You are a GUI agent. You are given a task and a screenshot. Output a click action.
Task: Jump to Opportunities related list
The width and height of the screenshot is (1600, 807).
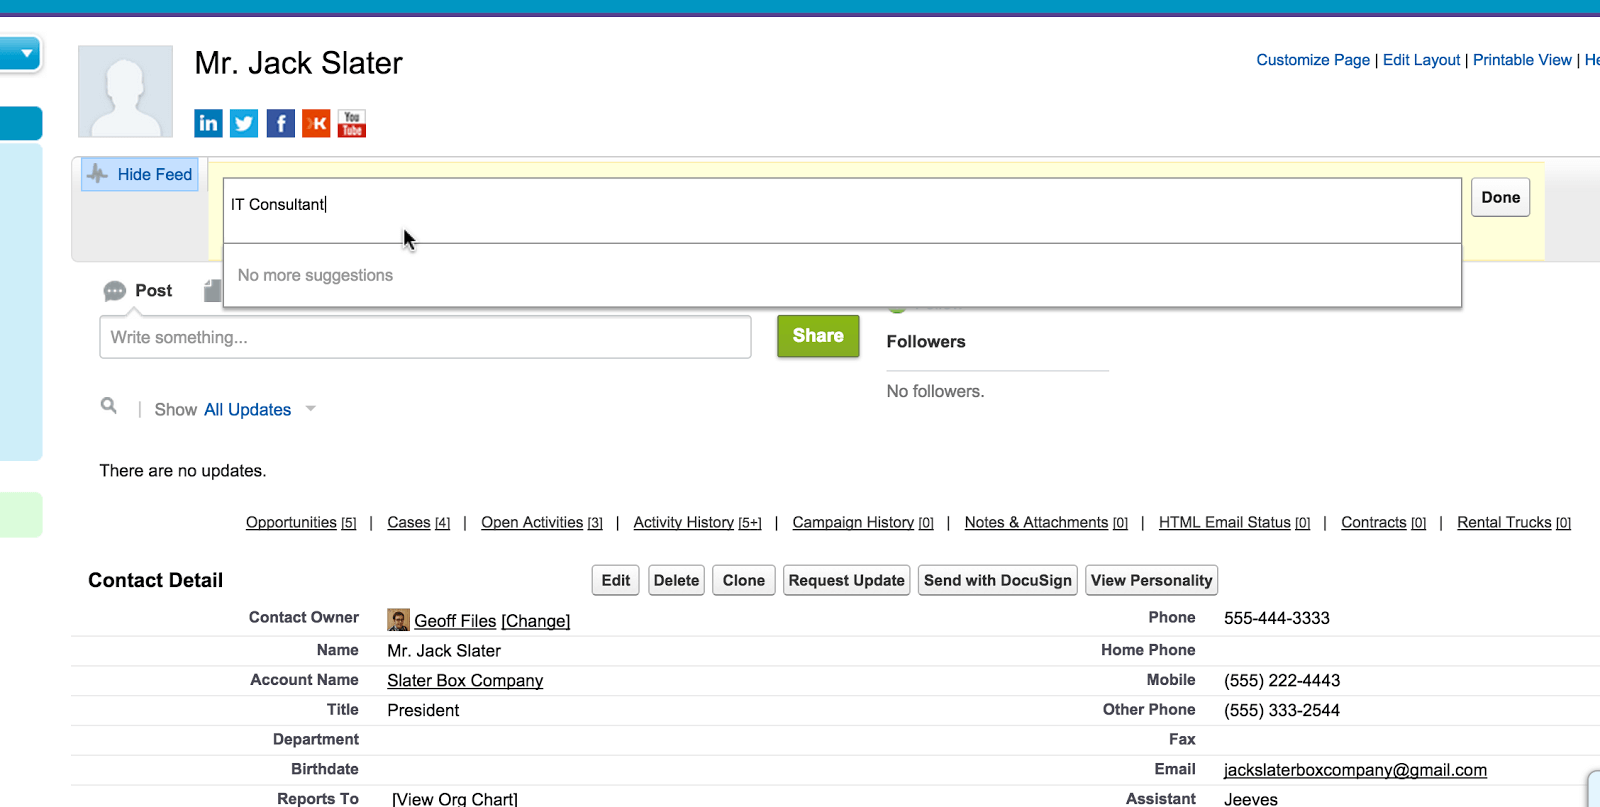[291, 522]
